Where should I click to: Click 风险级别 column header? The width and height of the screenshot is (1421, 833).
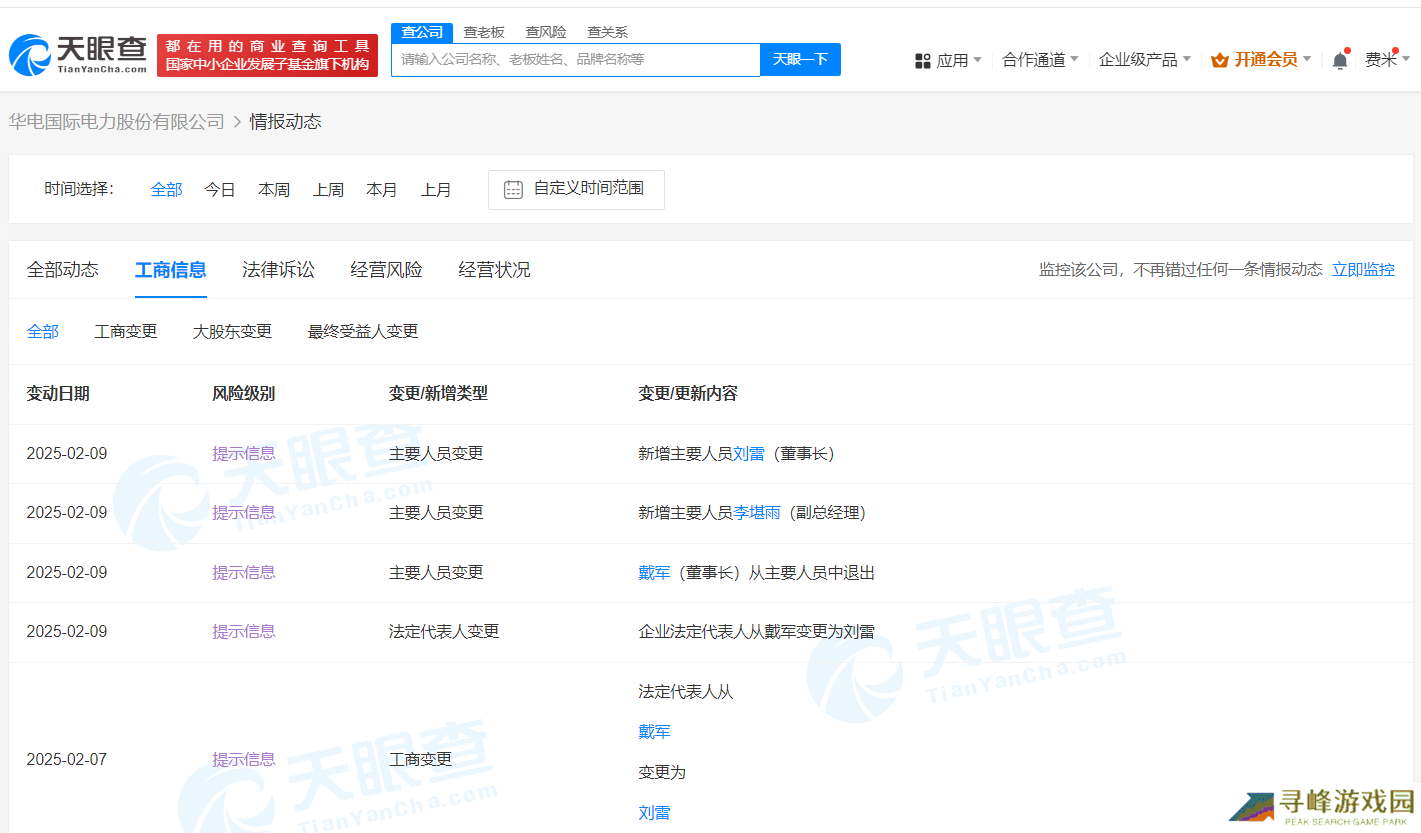click(x=244, y=393)
